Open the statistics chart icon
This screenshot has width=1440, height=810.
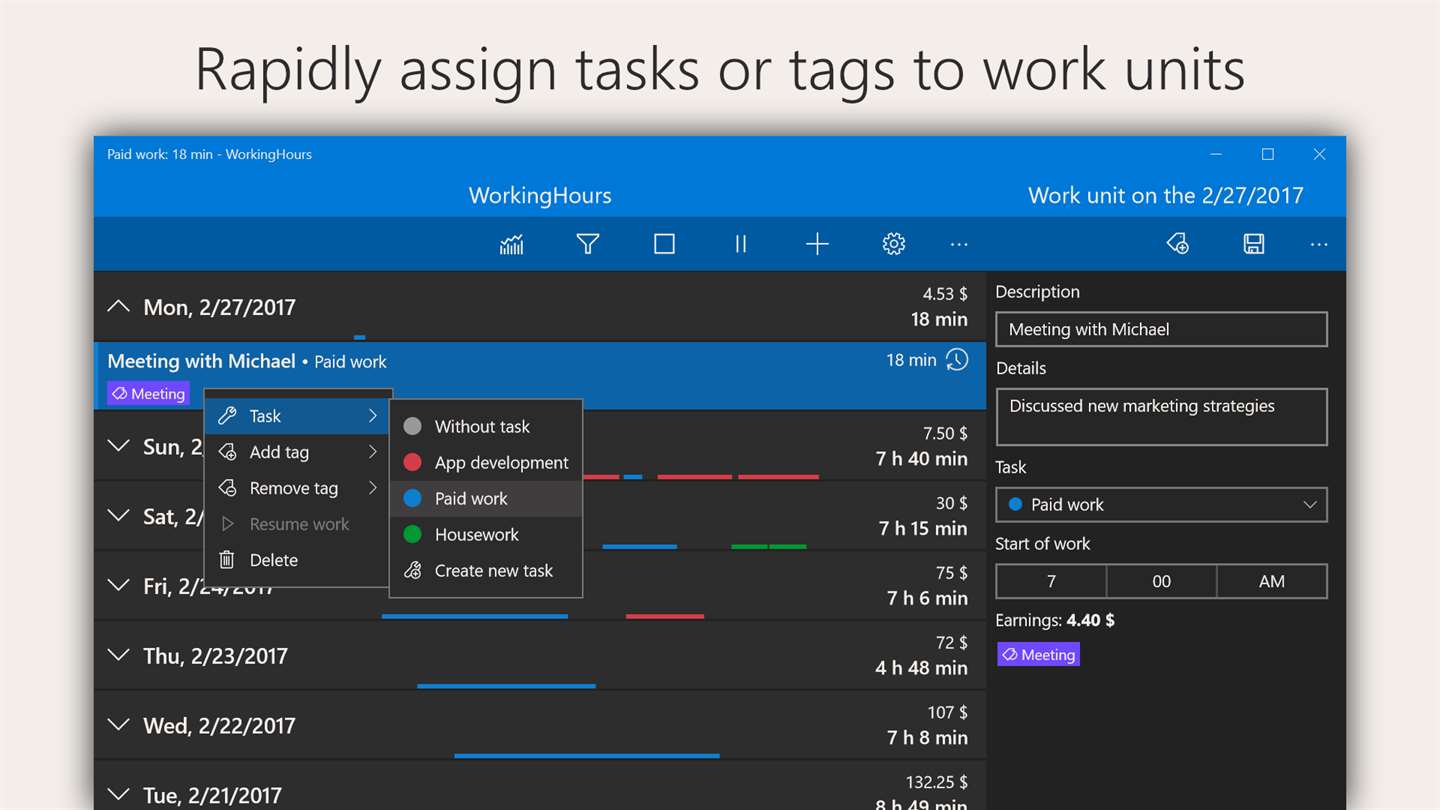click(511, 244)
